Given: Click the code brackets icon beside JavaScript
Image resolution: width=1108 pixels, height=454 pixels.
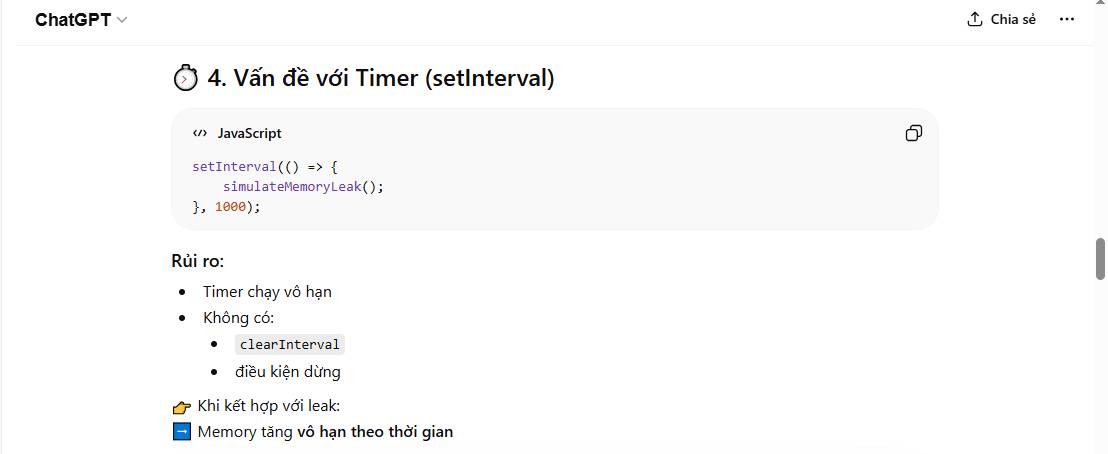Looking at the screenshot, I should click(200, 133).
